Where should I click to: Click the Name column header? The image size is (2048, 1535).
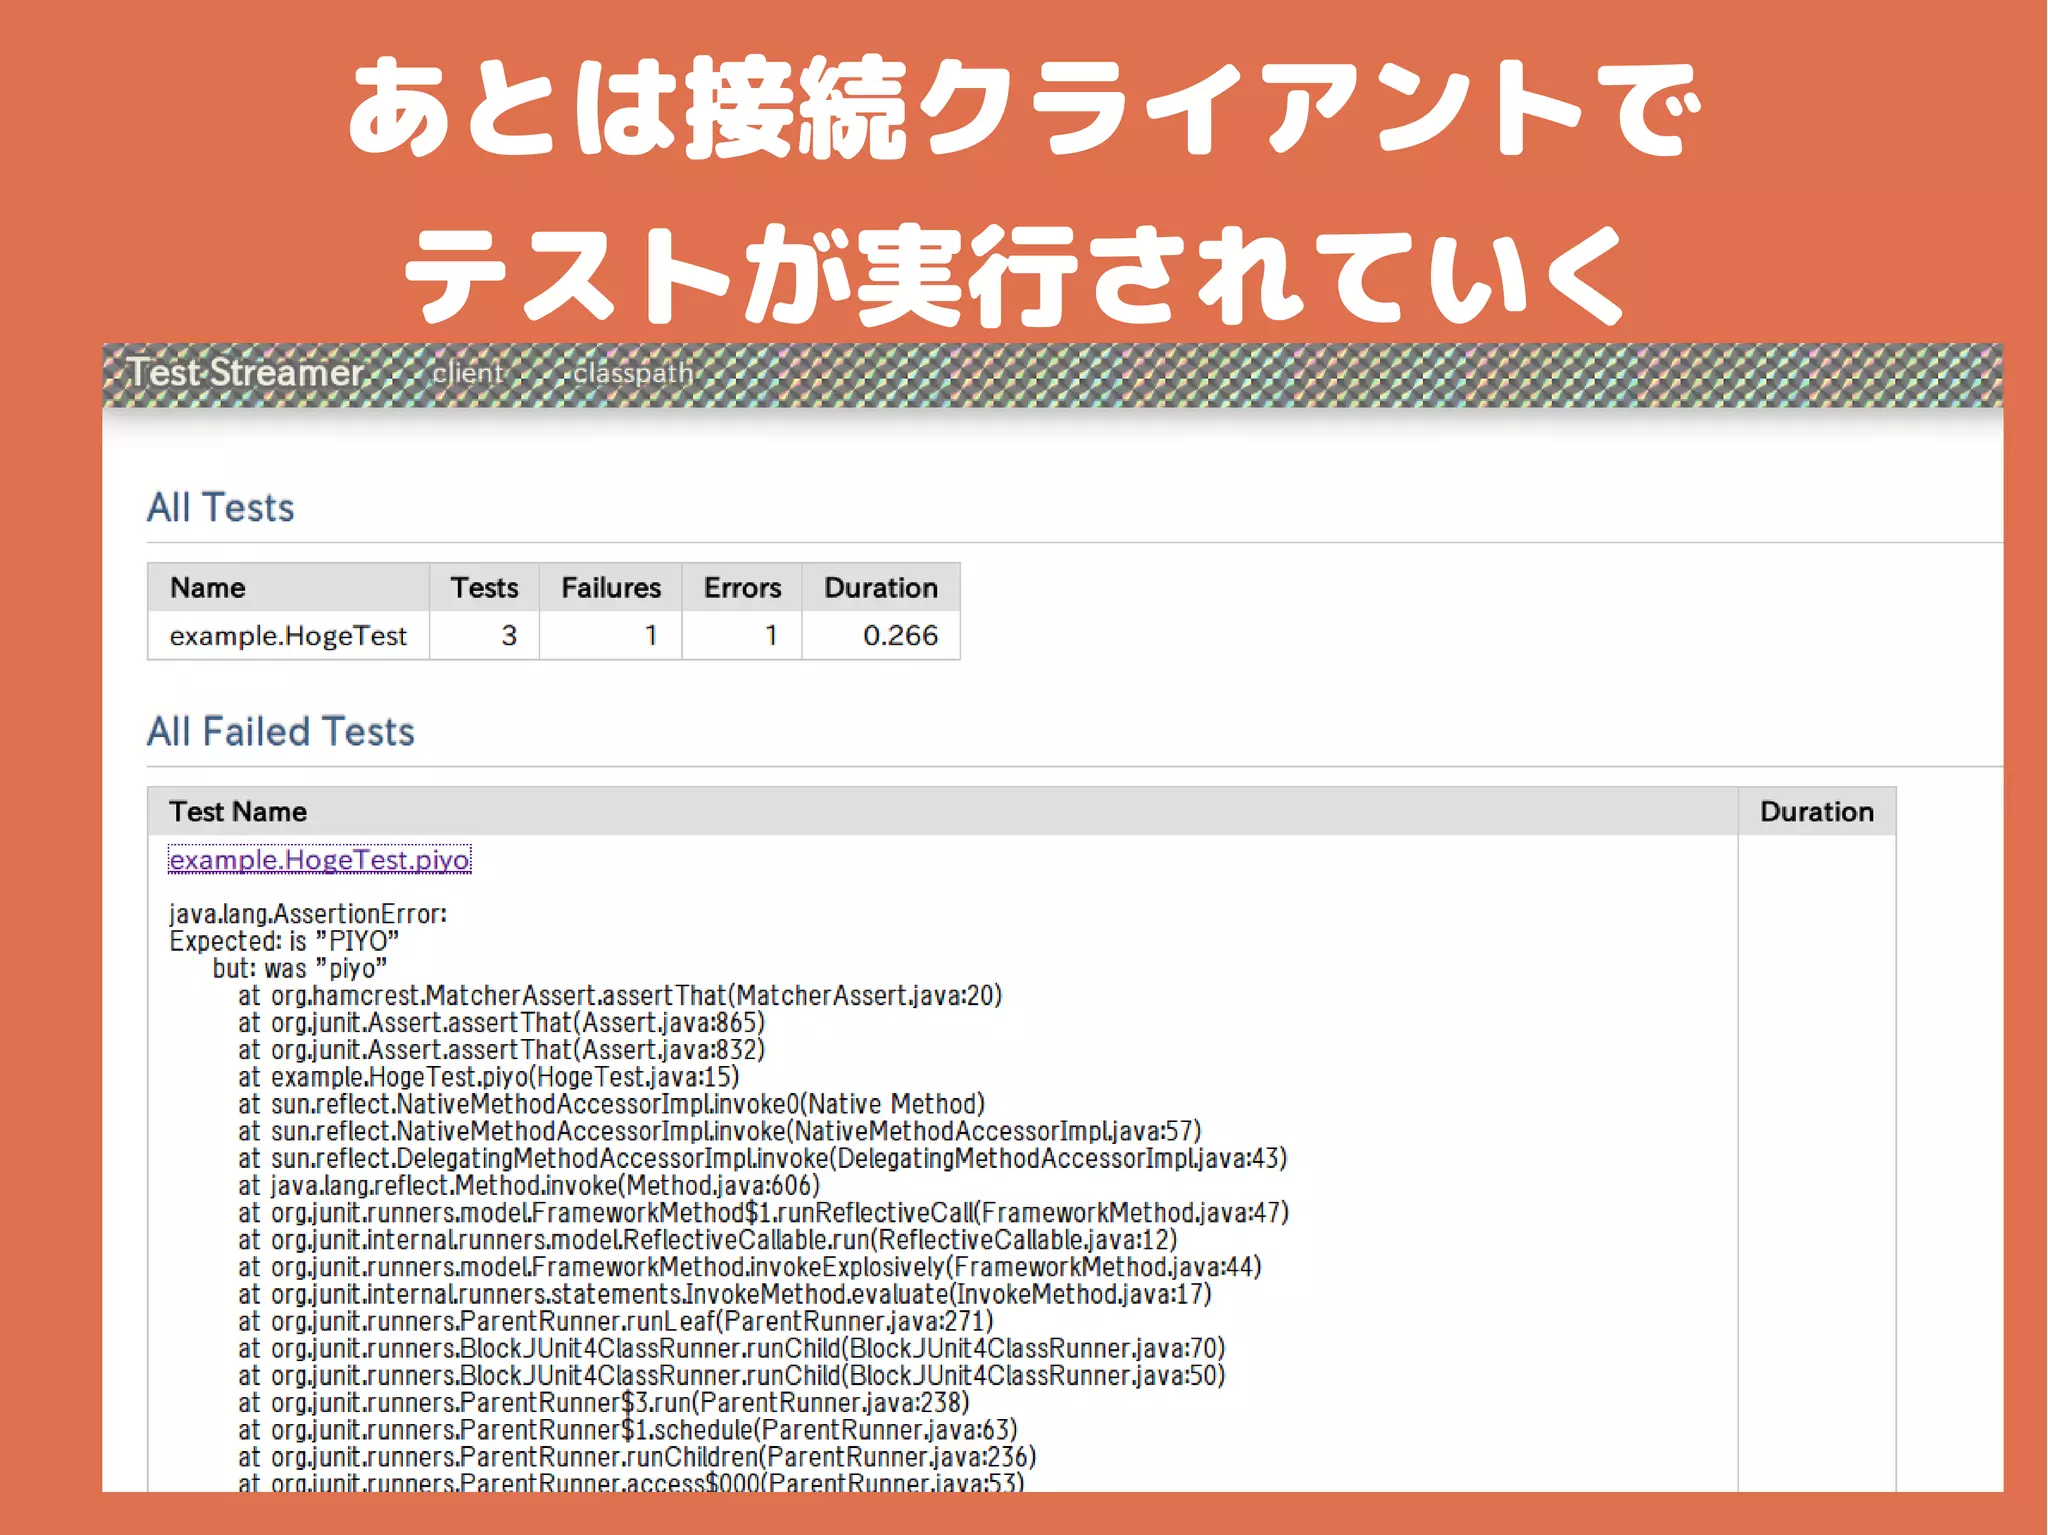click(288, 587)
